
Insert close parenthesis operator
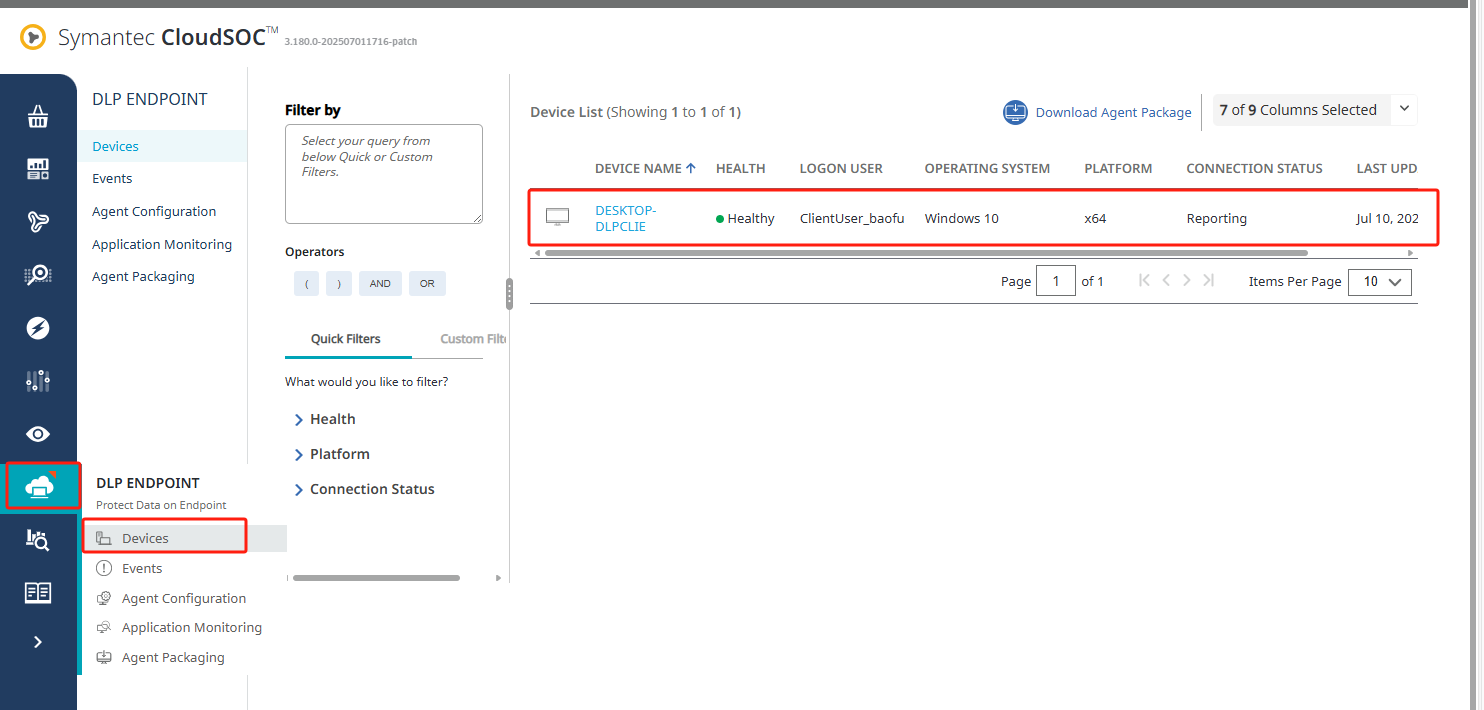coord(339,284)
